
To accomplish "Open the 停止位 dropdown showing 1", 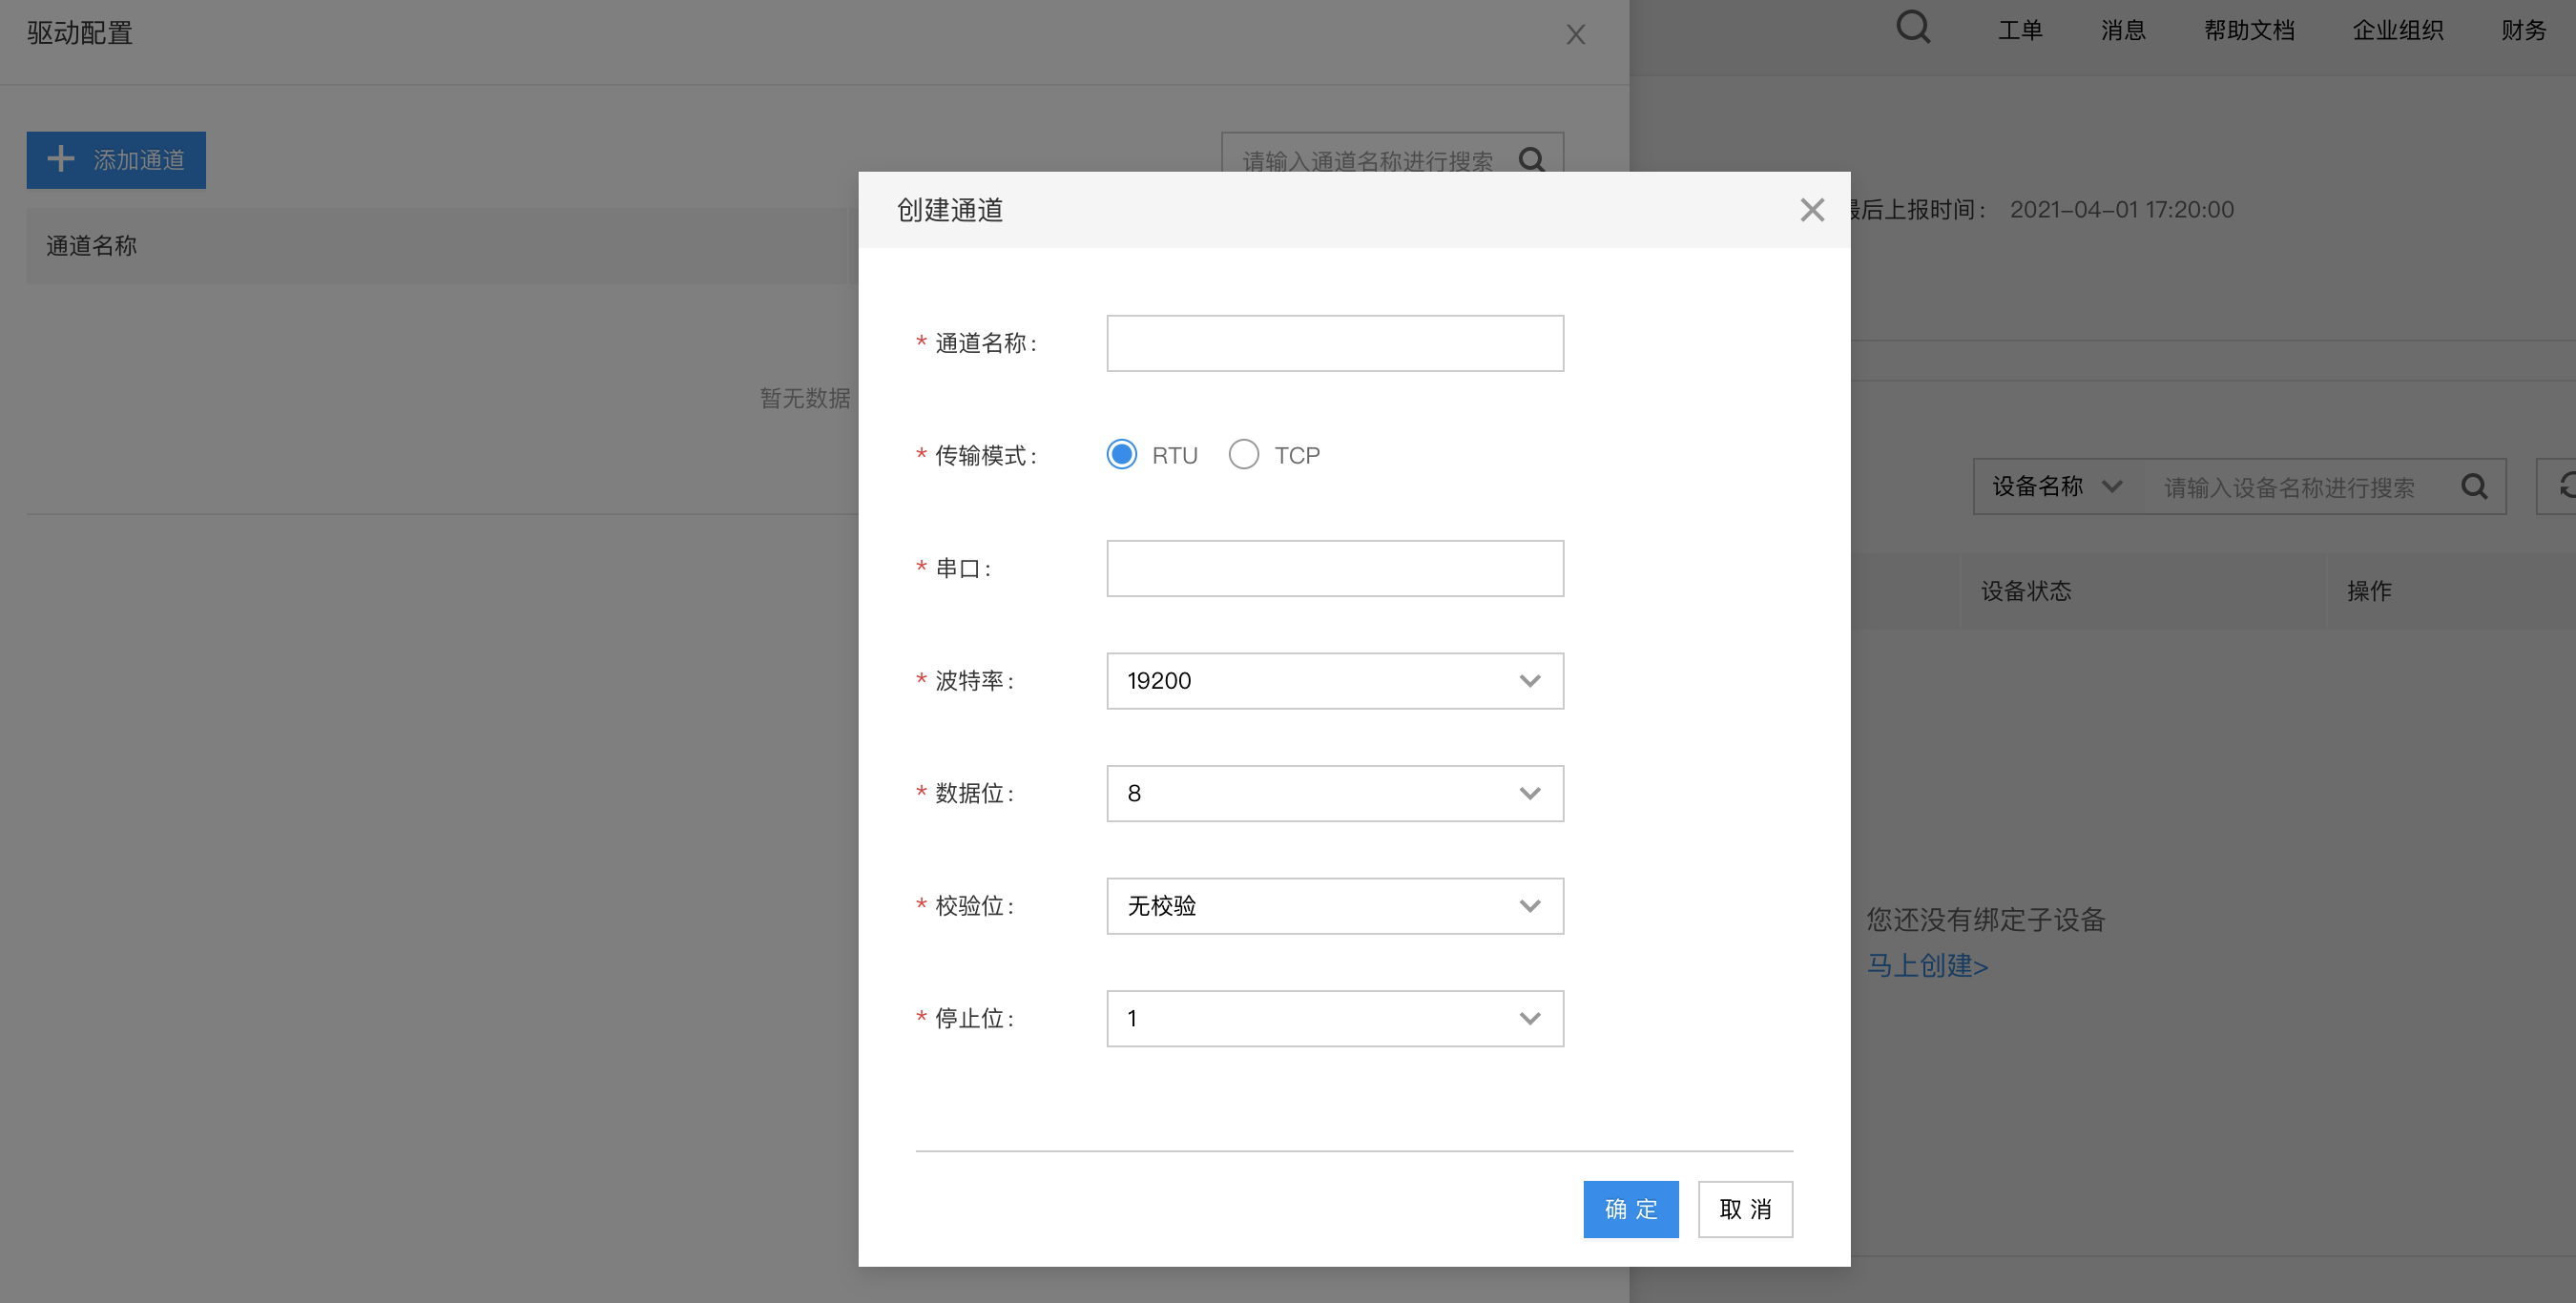I will (x=1335, y=1019).
